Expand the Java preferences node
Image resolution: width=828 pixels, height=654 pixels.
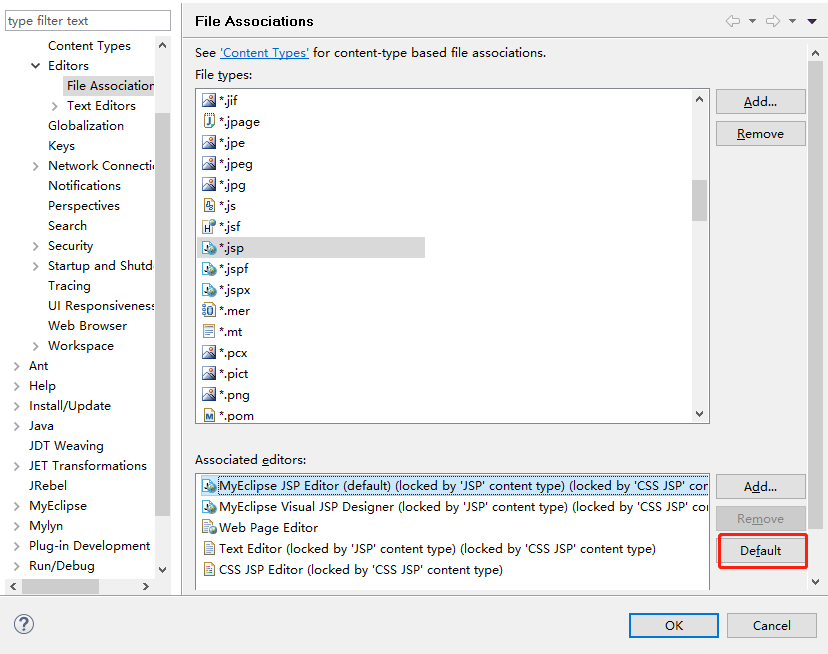coord(16,426)
